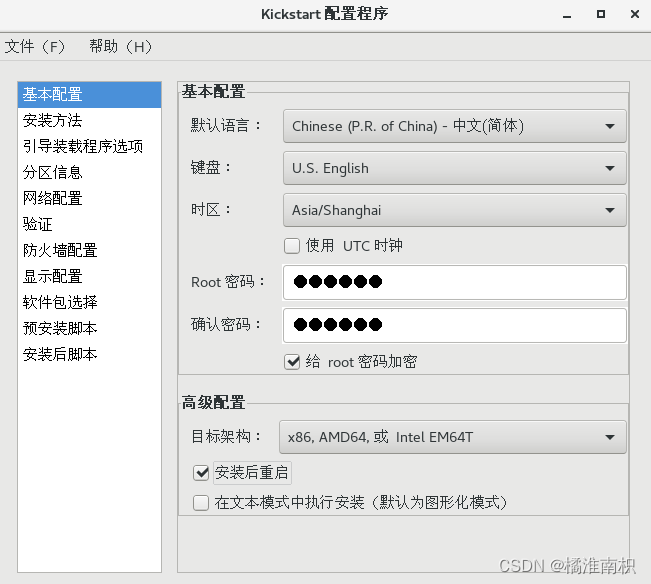Expand the 默认语言 dropdown
Screen dimensions: 651x584
pos(455,126)
